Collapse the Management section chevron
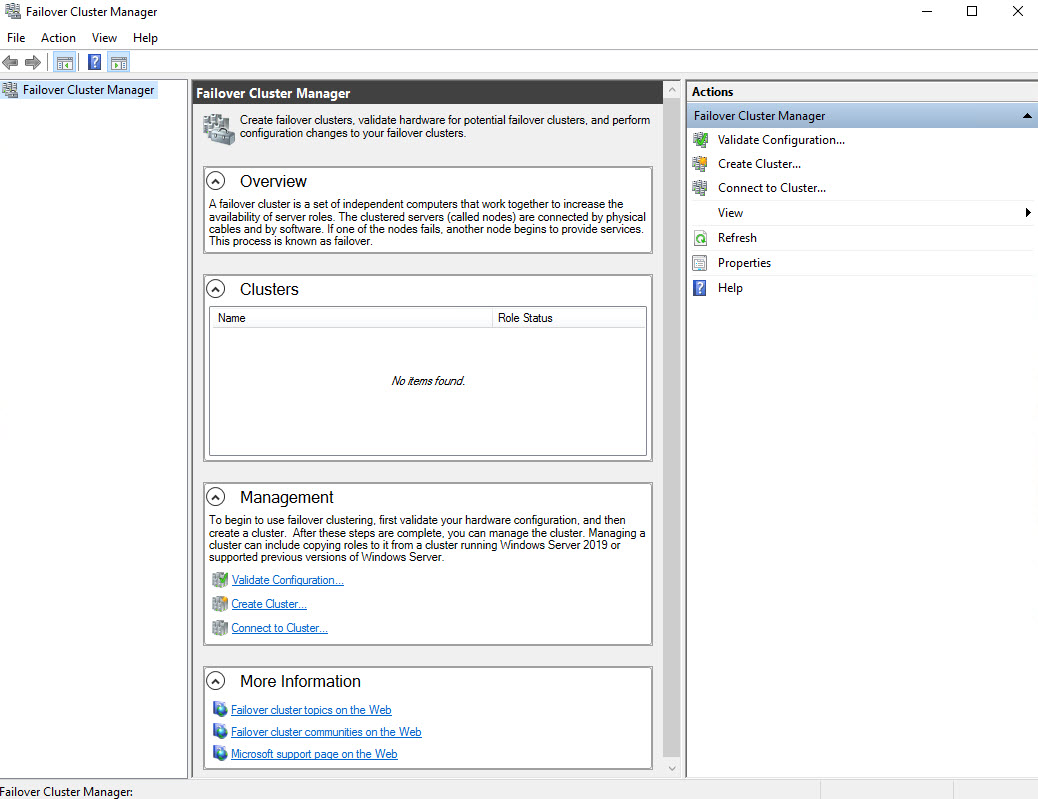 [x=216, y=497]
